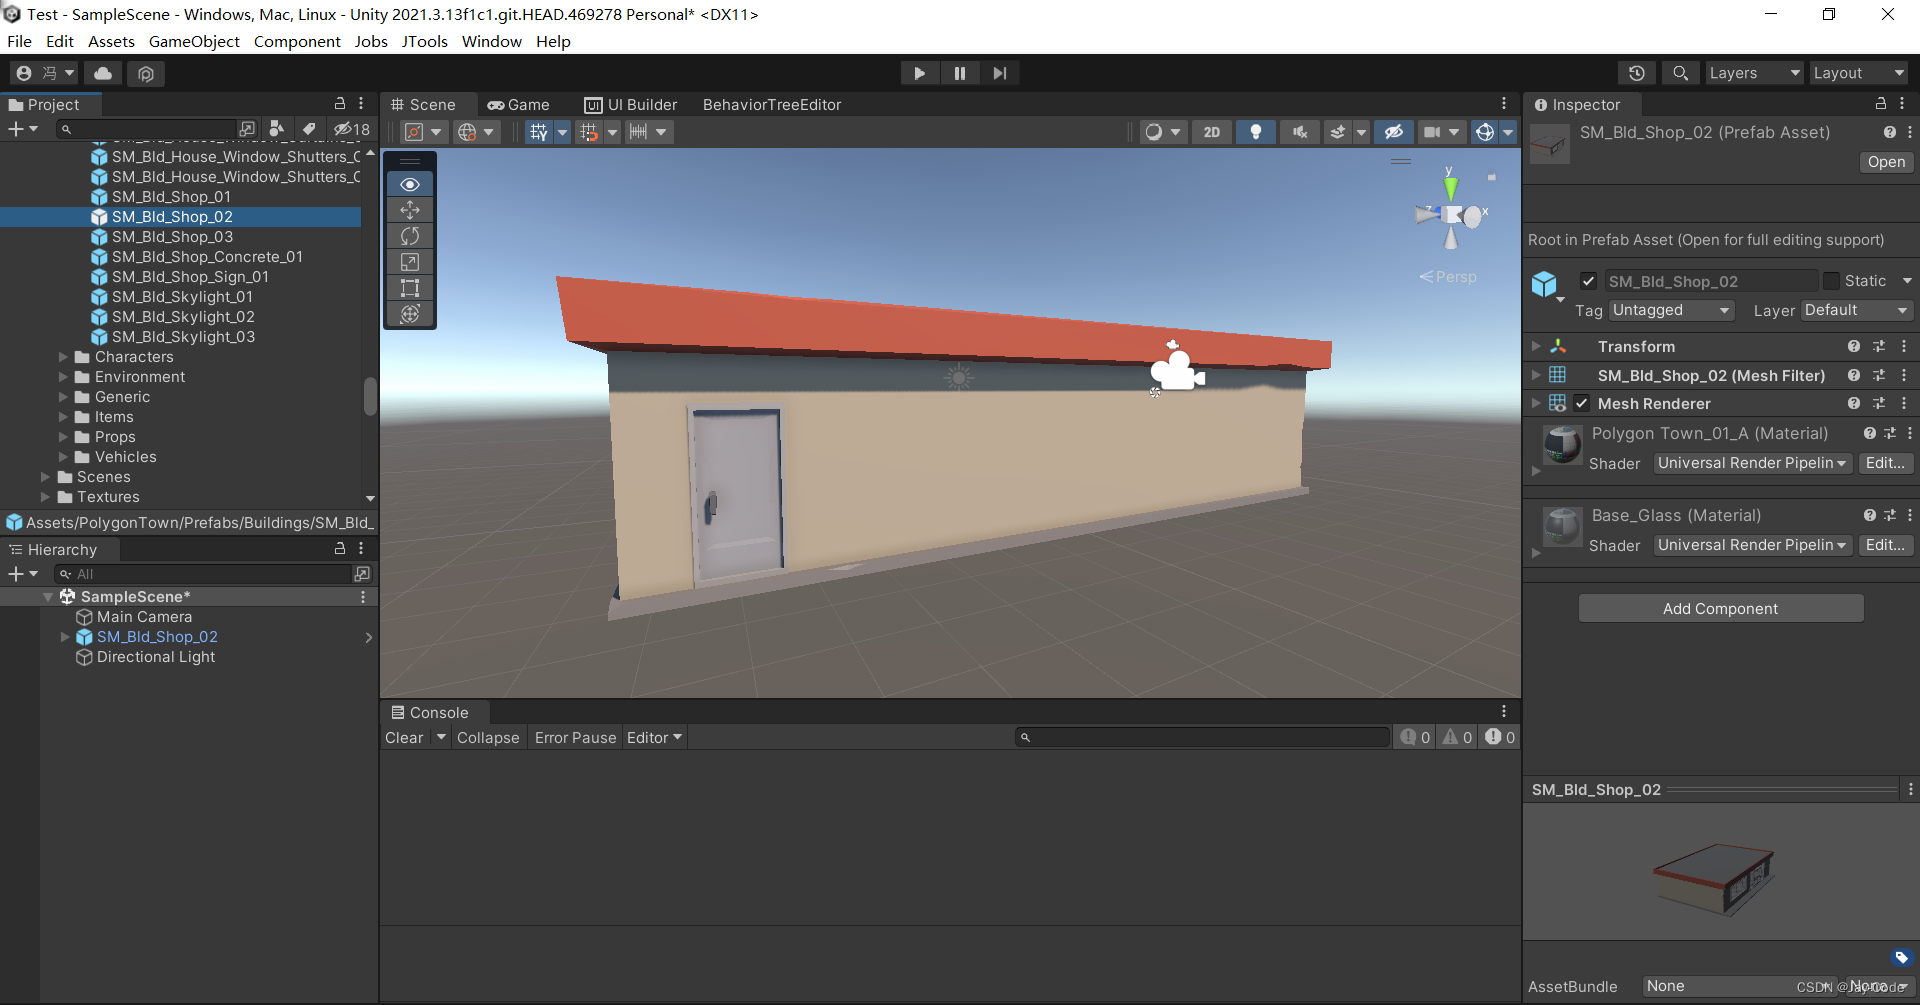Toggle 2D view mode in Scene
The image size is (1920, 1005).
[x=1212, y=132]
